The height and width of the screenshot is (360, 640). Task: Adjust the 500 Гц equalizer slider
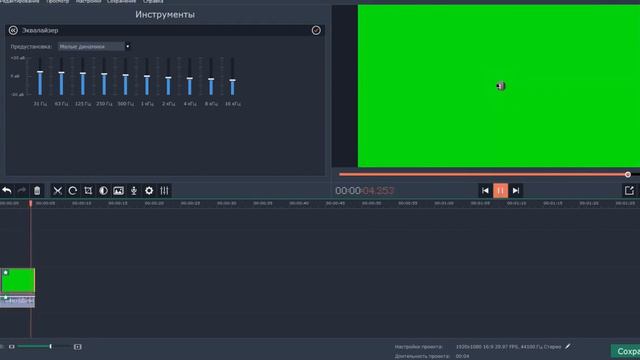click(125, 76)
